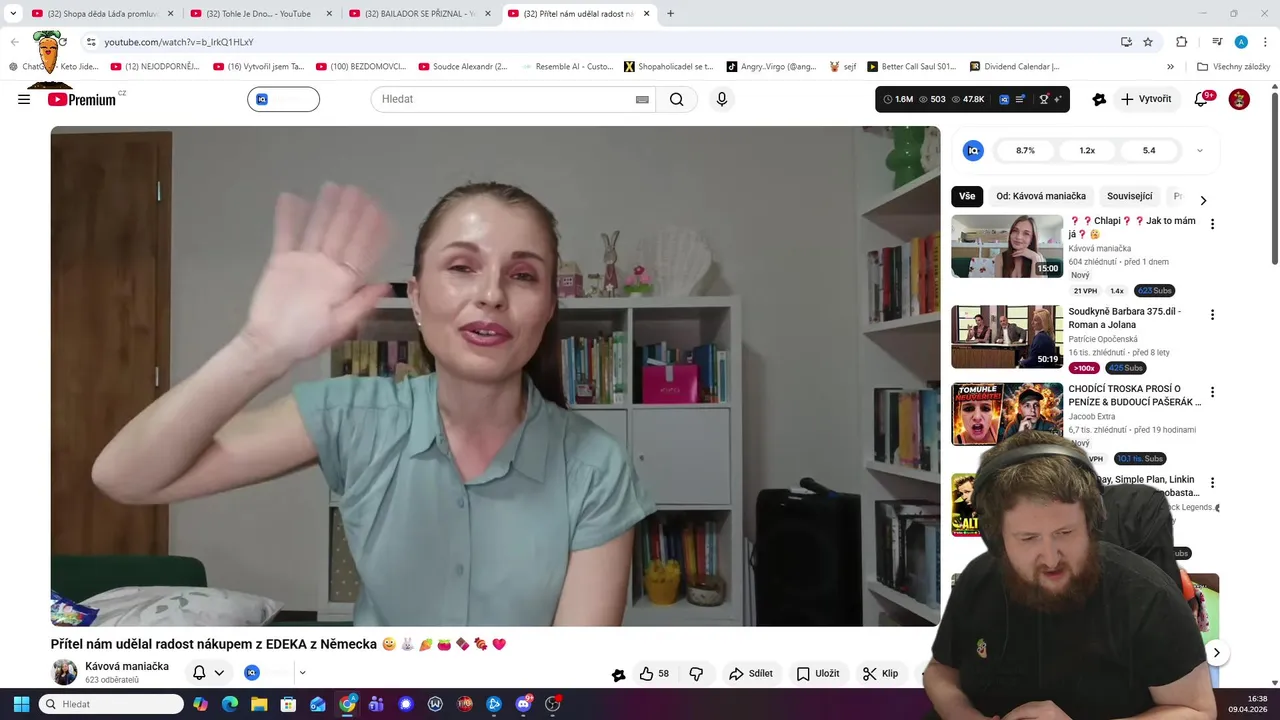Image resolution: width=1280 pixels, height=720 pixels.
Task: Click the round vidIQ icon in score panel
Action: [x=973, y=150]
